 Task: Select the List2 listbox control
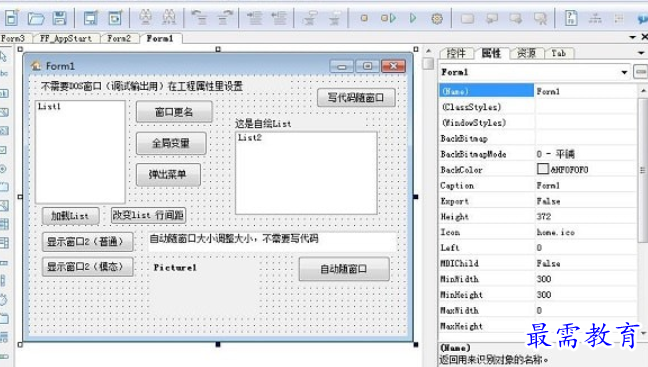(x=306, y=173)
